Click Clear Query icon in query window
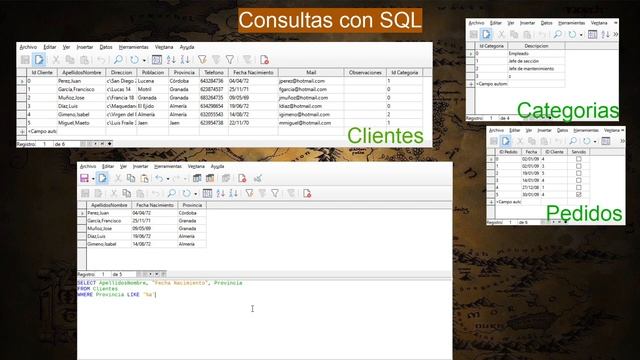This screenshot has width=640, height=360. (x=210, y=178)
